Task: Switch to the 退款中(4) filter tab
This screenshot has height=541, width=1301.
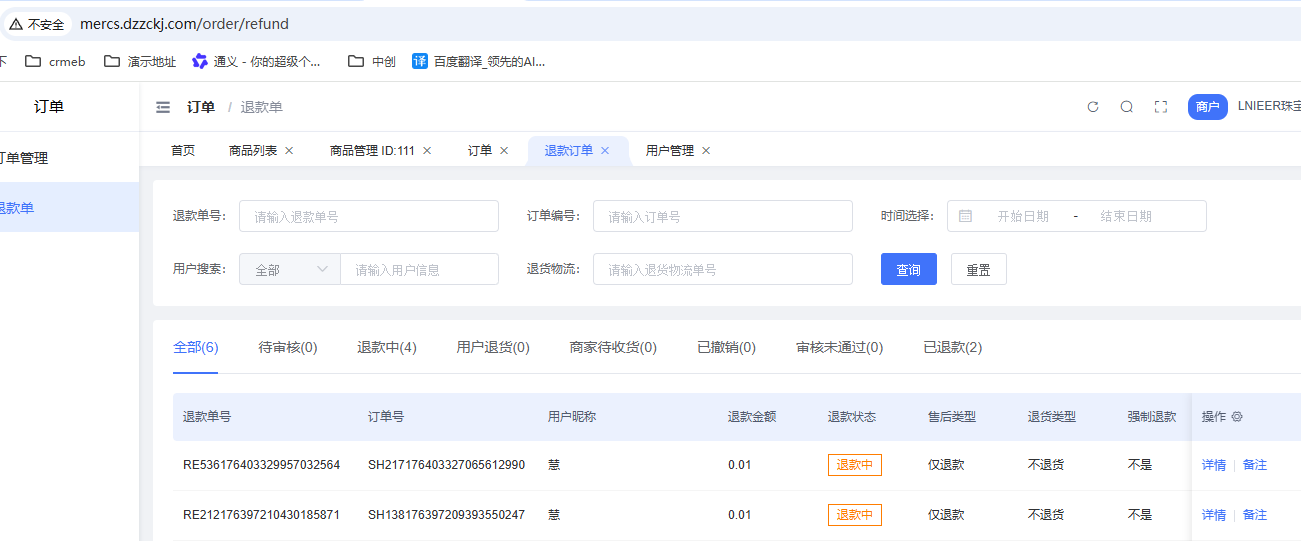Action: pos(387,347)
